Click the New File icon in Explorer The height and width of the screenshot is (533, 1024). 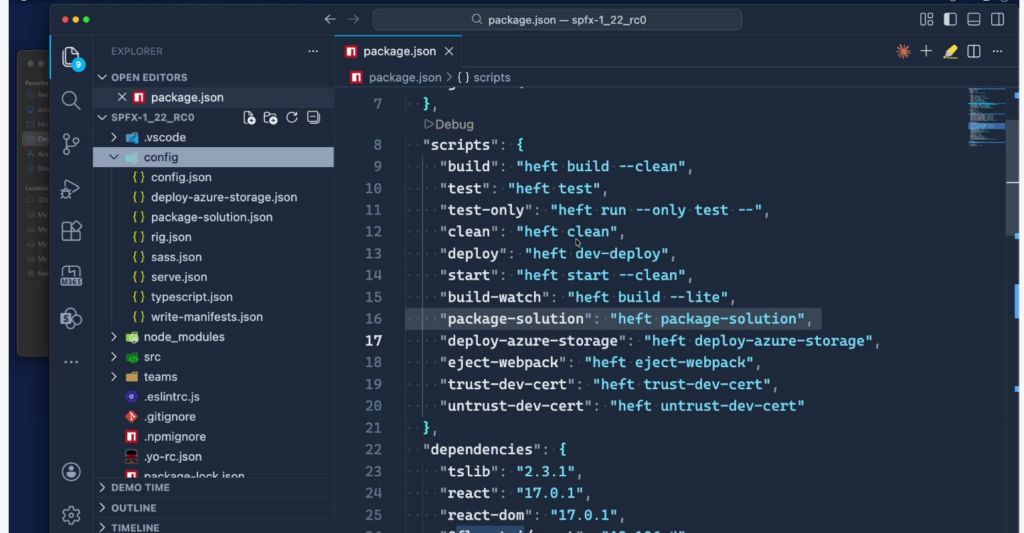pos(250,118)
